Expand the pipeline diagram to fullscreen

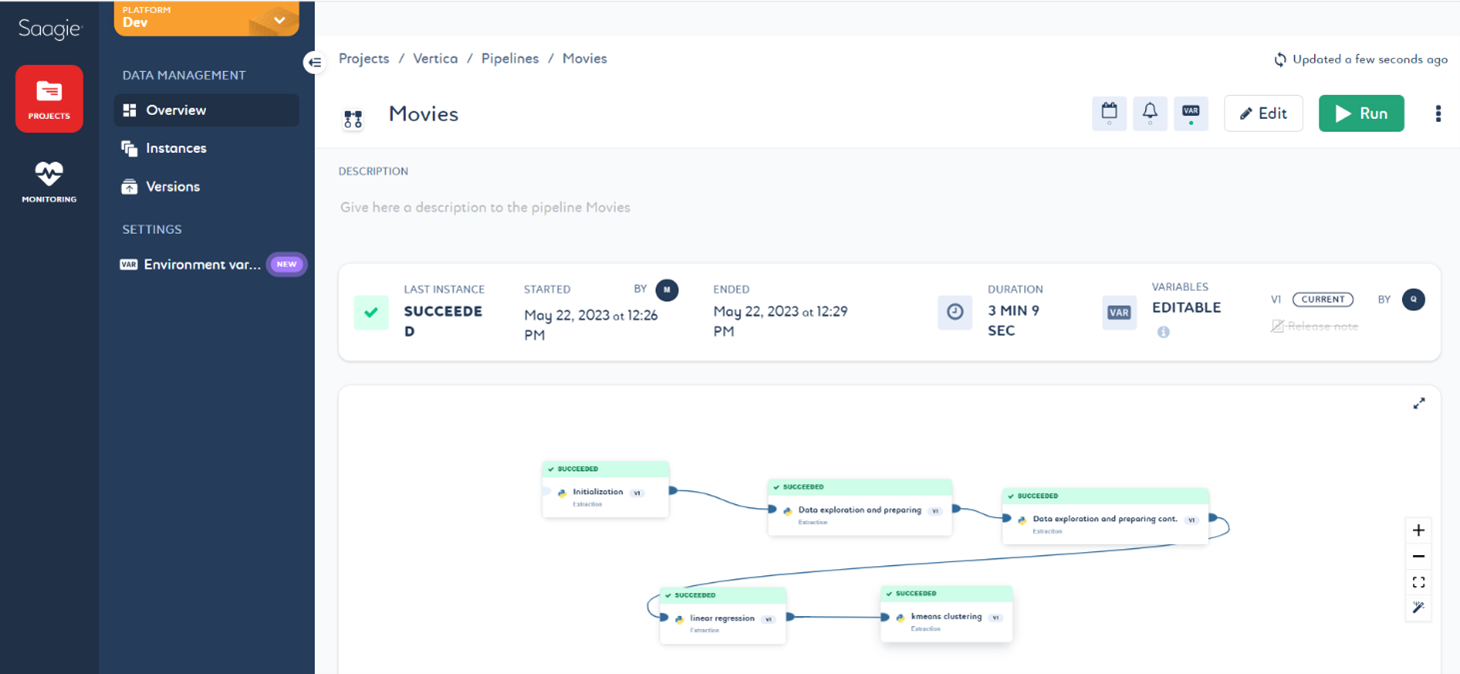[x=1419, y=403]
